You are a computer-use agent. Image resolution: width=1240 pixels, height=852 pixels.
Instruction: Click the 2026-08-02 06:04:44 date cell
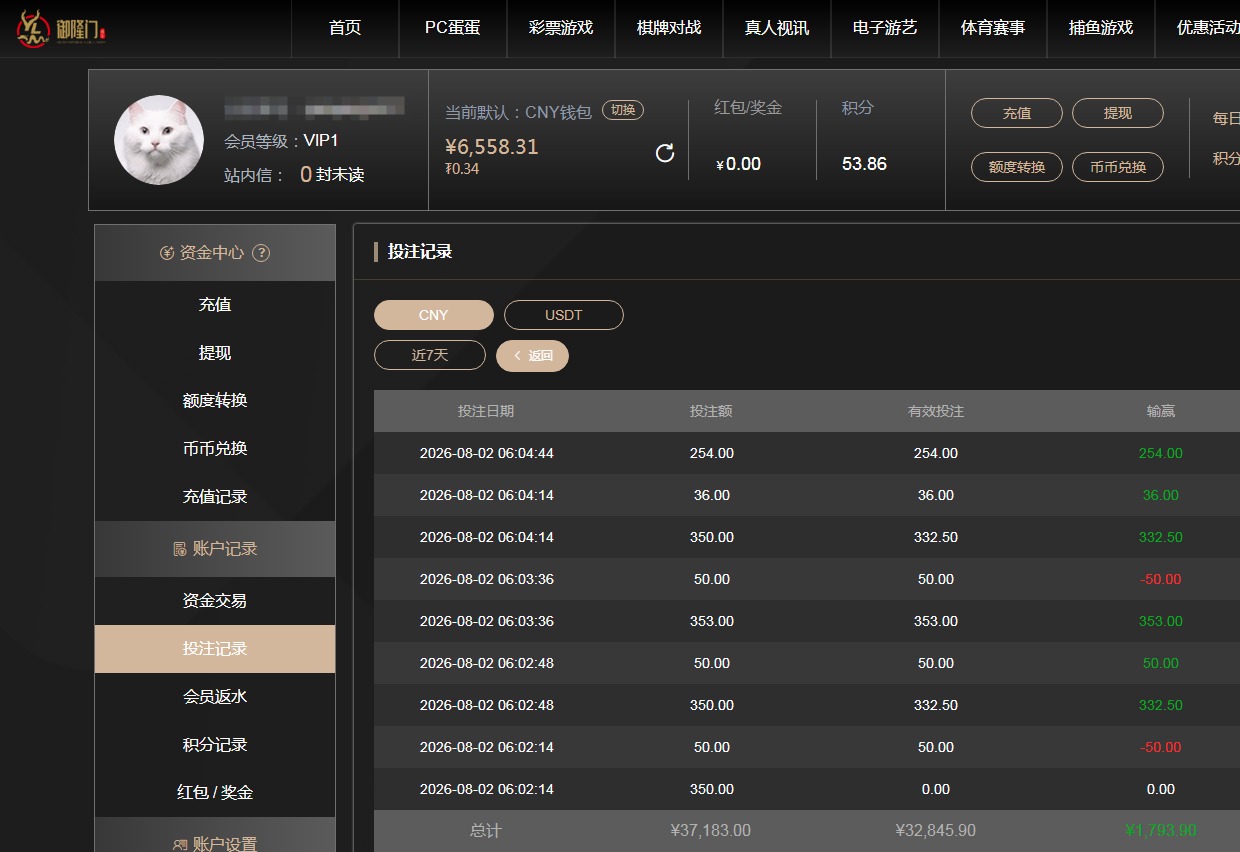pyautogui.click(x=487, y=453)
